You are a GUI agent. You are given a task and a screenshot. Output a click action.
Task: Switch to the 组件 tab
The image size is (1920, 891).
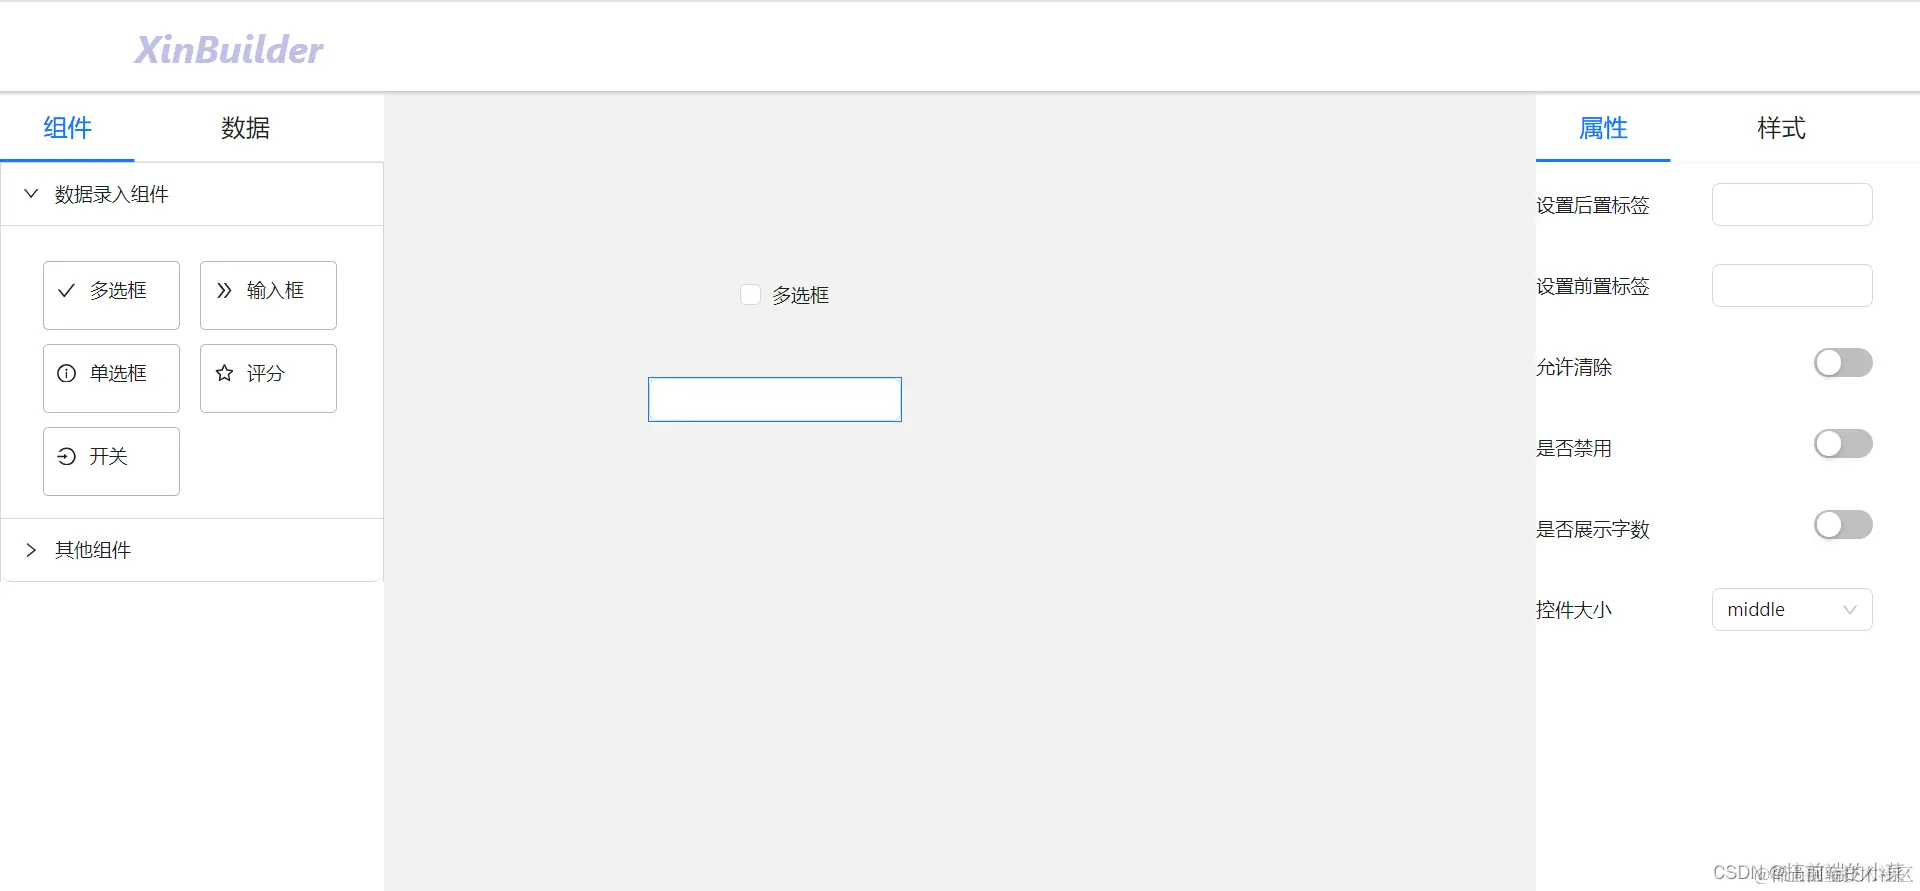67,128
